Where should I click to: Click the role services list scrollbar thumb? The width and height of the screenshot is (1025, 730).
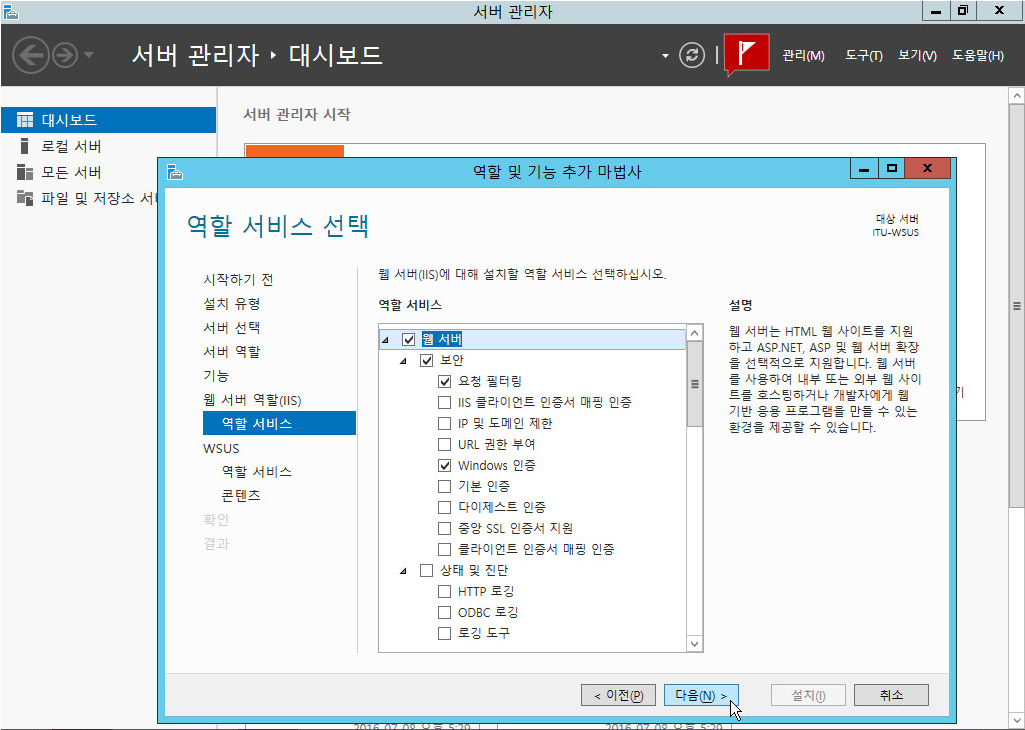695,385
